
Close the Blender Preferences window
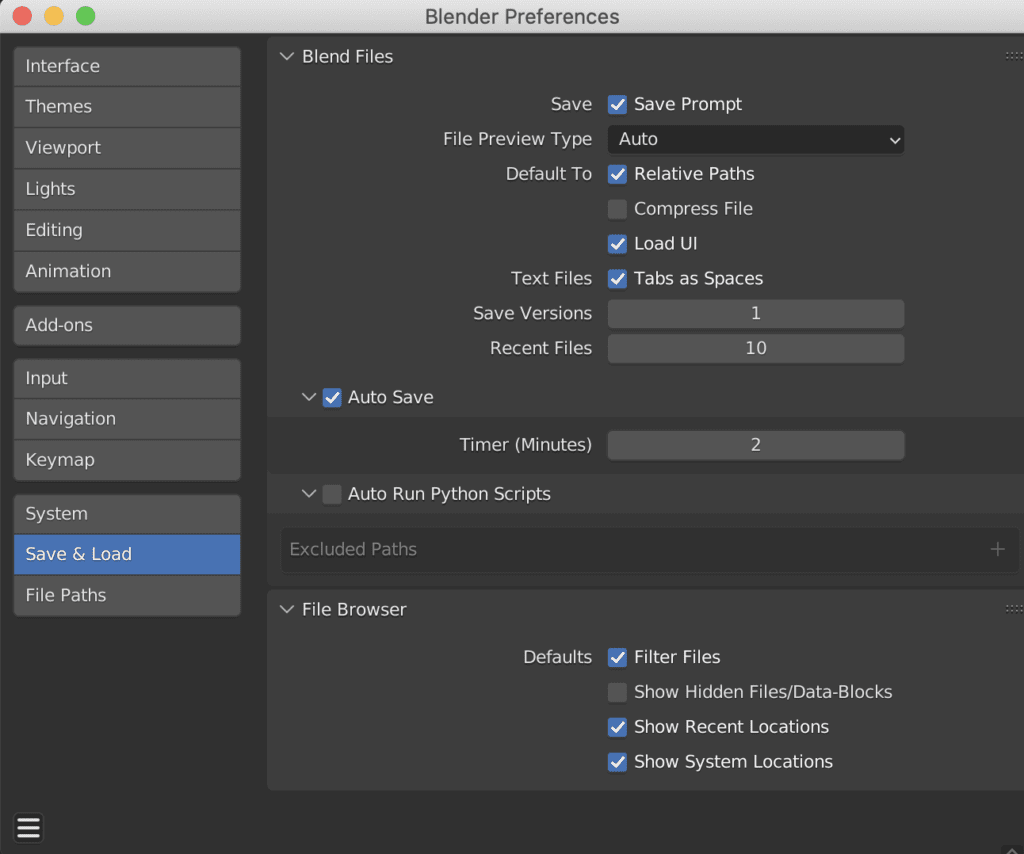[22, 16]
